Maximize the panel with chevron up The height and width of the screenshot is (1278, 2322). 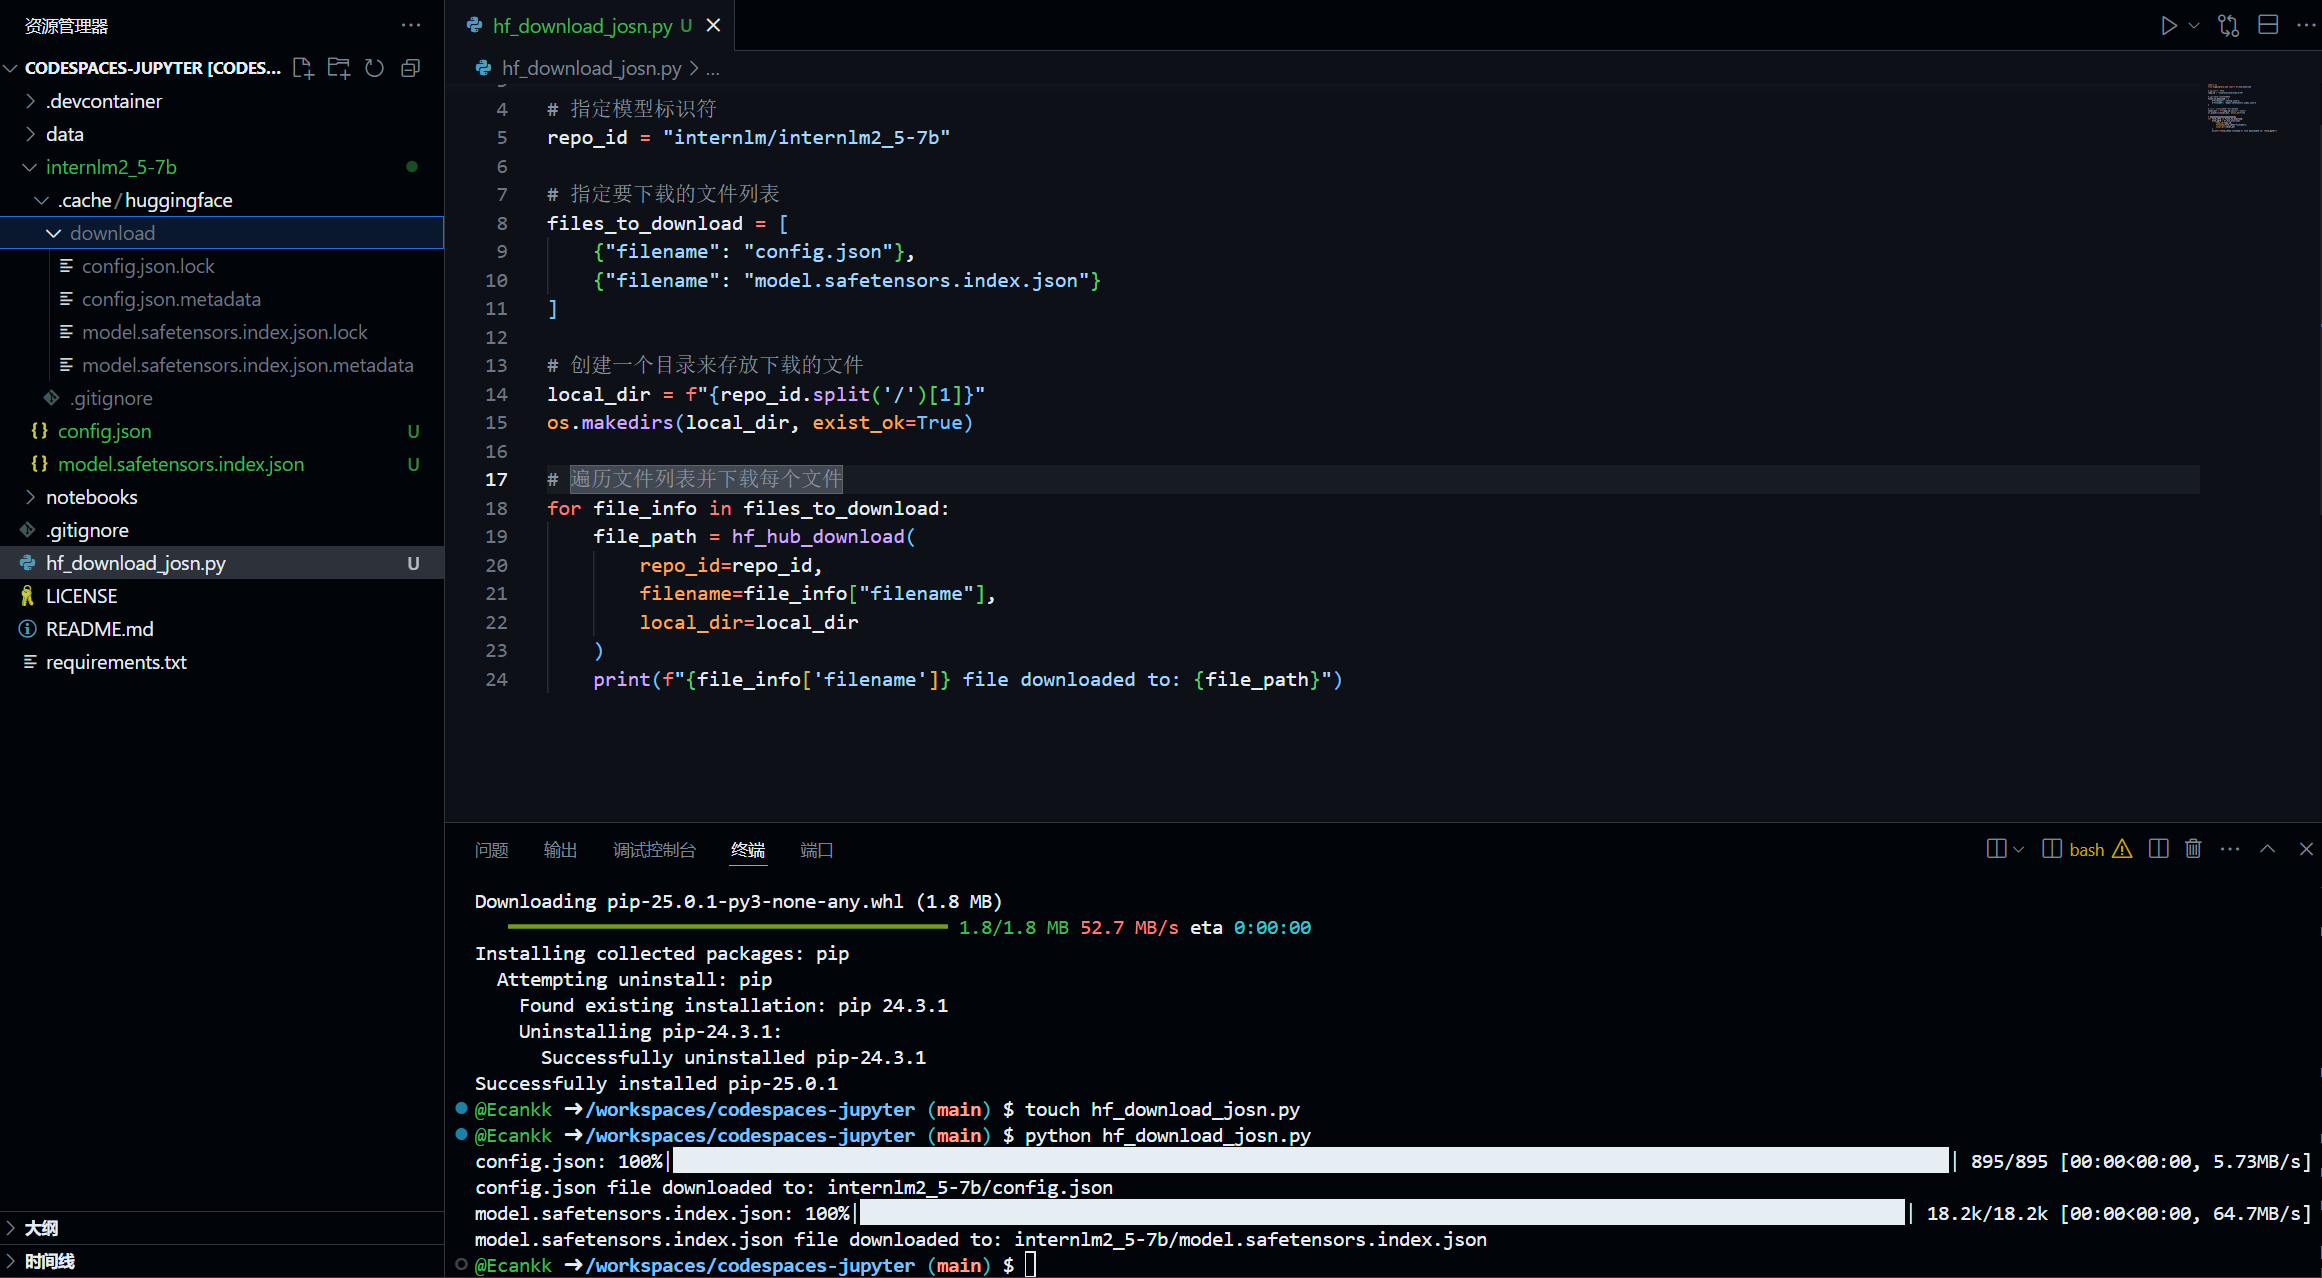(x=2267, y=849)
